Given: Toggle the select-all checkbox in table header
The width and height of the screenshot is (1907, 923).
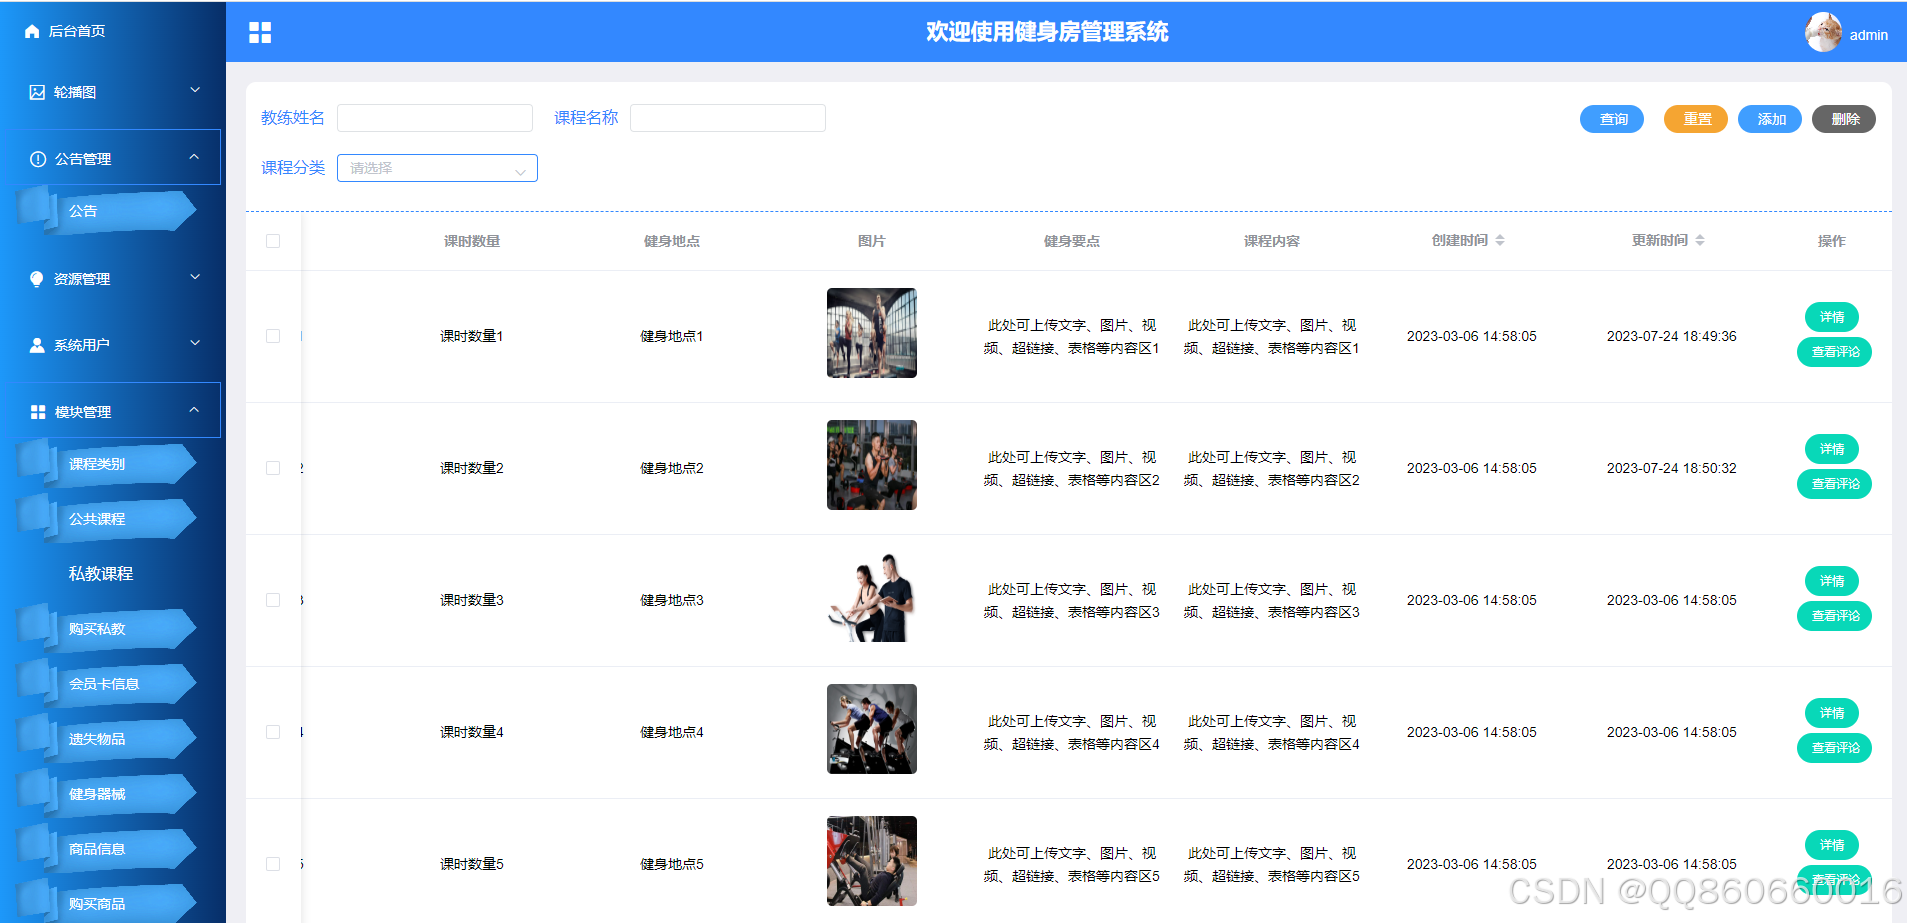Looking at the screenshot, I should (x=273, y=240).
